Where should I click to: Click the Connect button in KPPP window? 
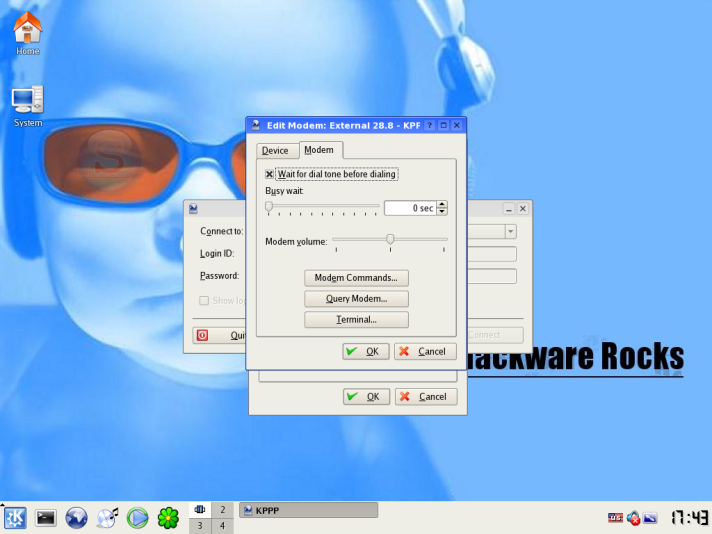point(495,335)
